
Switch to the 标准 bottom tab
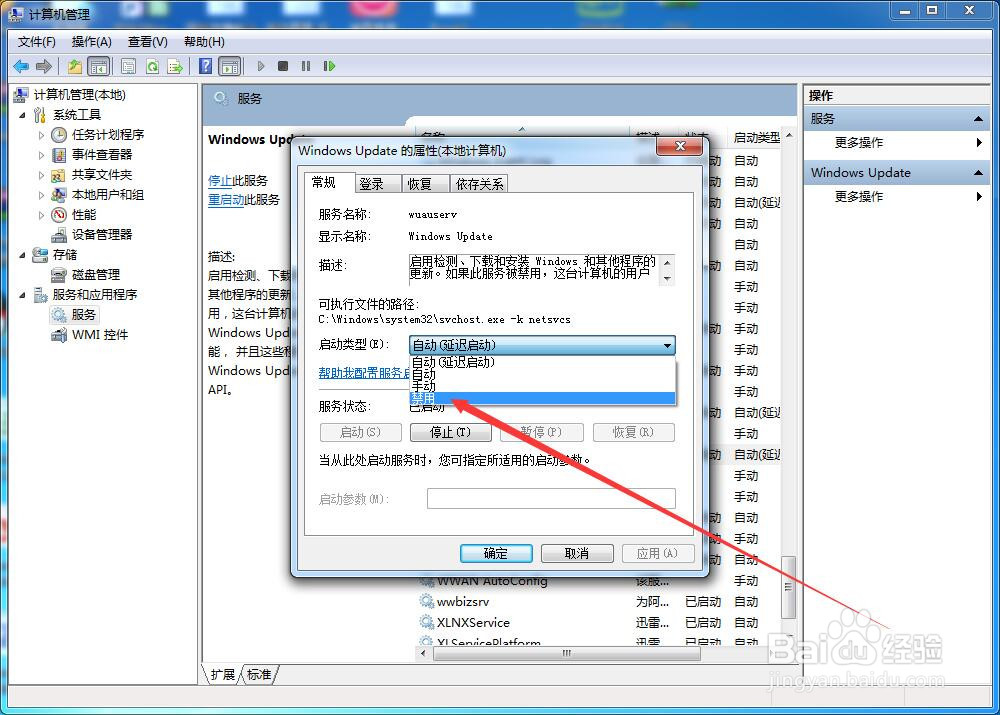[259, 674]
